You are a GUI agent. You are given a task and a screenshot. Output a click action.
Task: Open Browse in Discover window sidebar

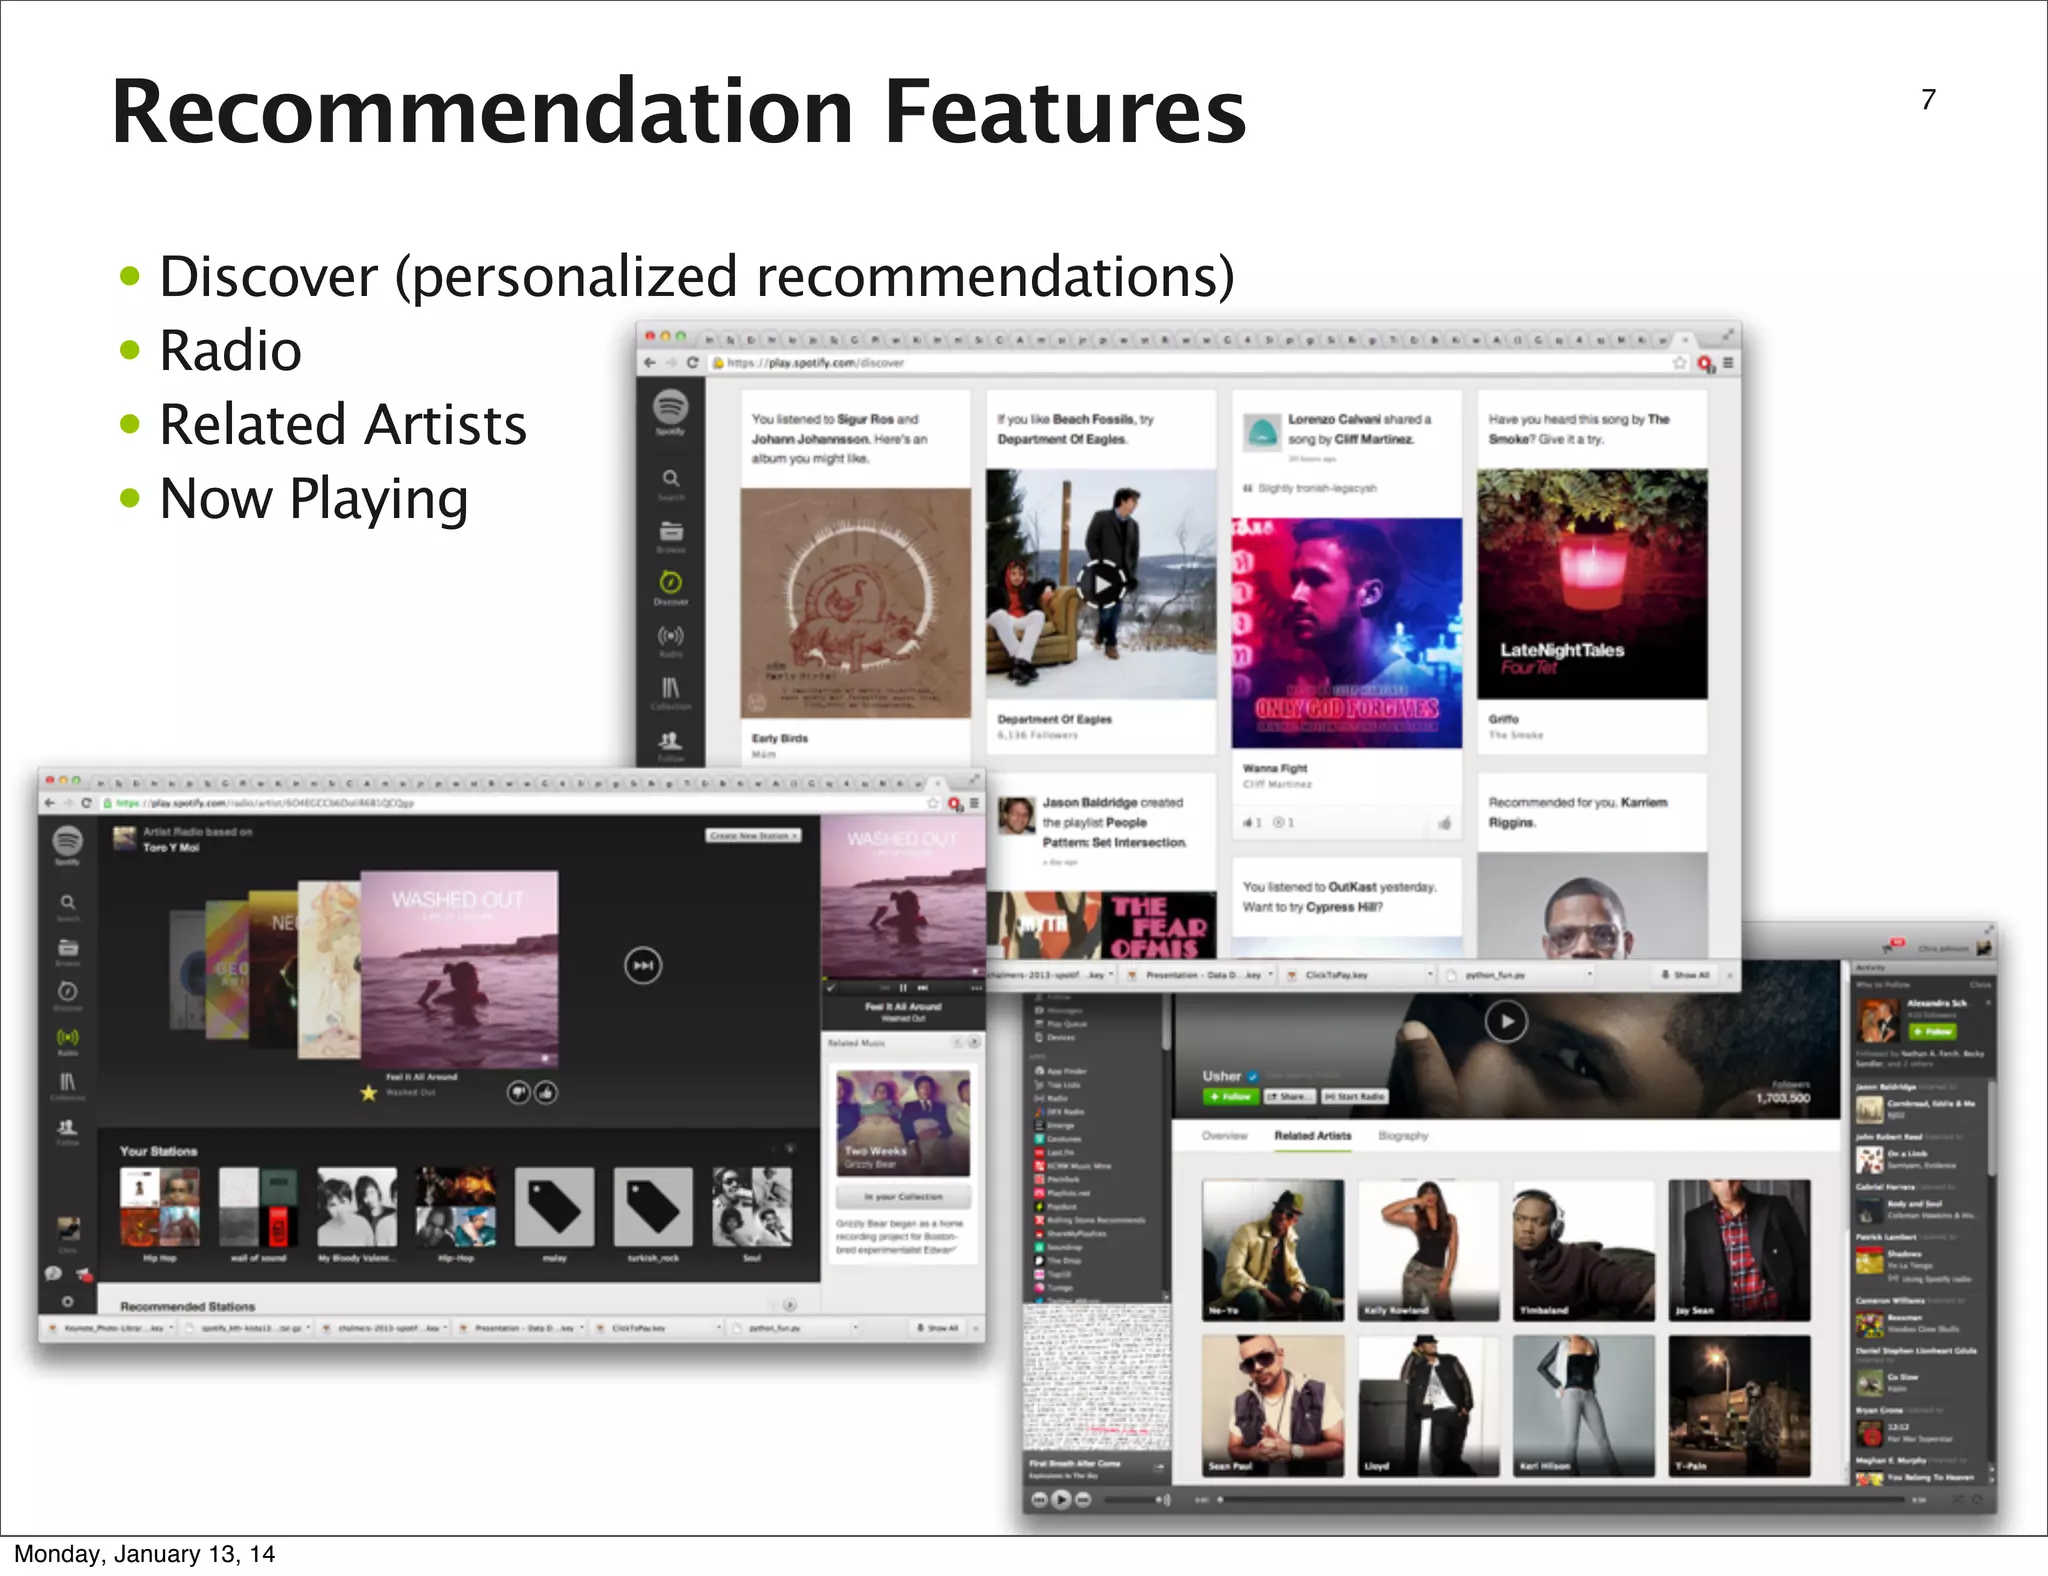click(671, 536)
